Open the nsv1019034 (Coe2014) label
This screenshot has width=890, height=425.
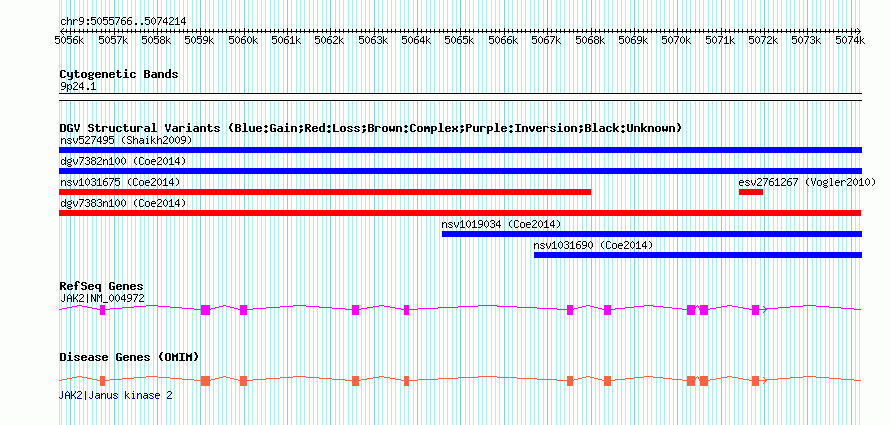click(x=501, y=224)
